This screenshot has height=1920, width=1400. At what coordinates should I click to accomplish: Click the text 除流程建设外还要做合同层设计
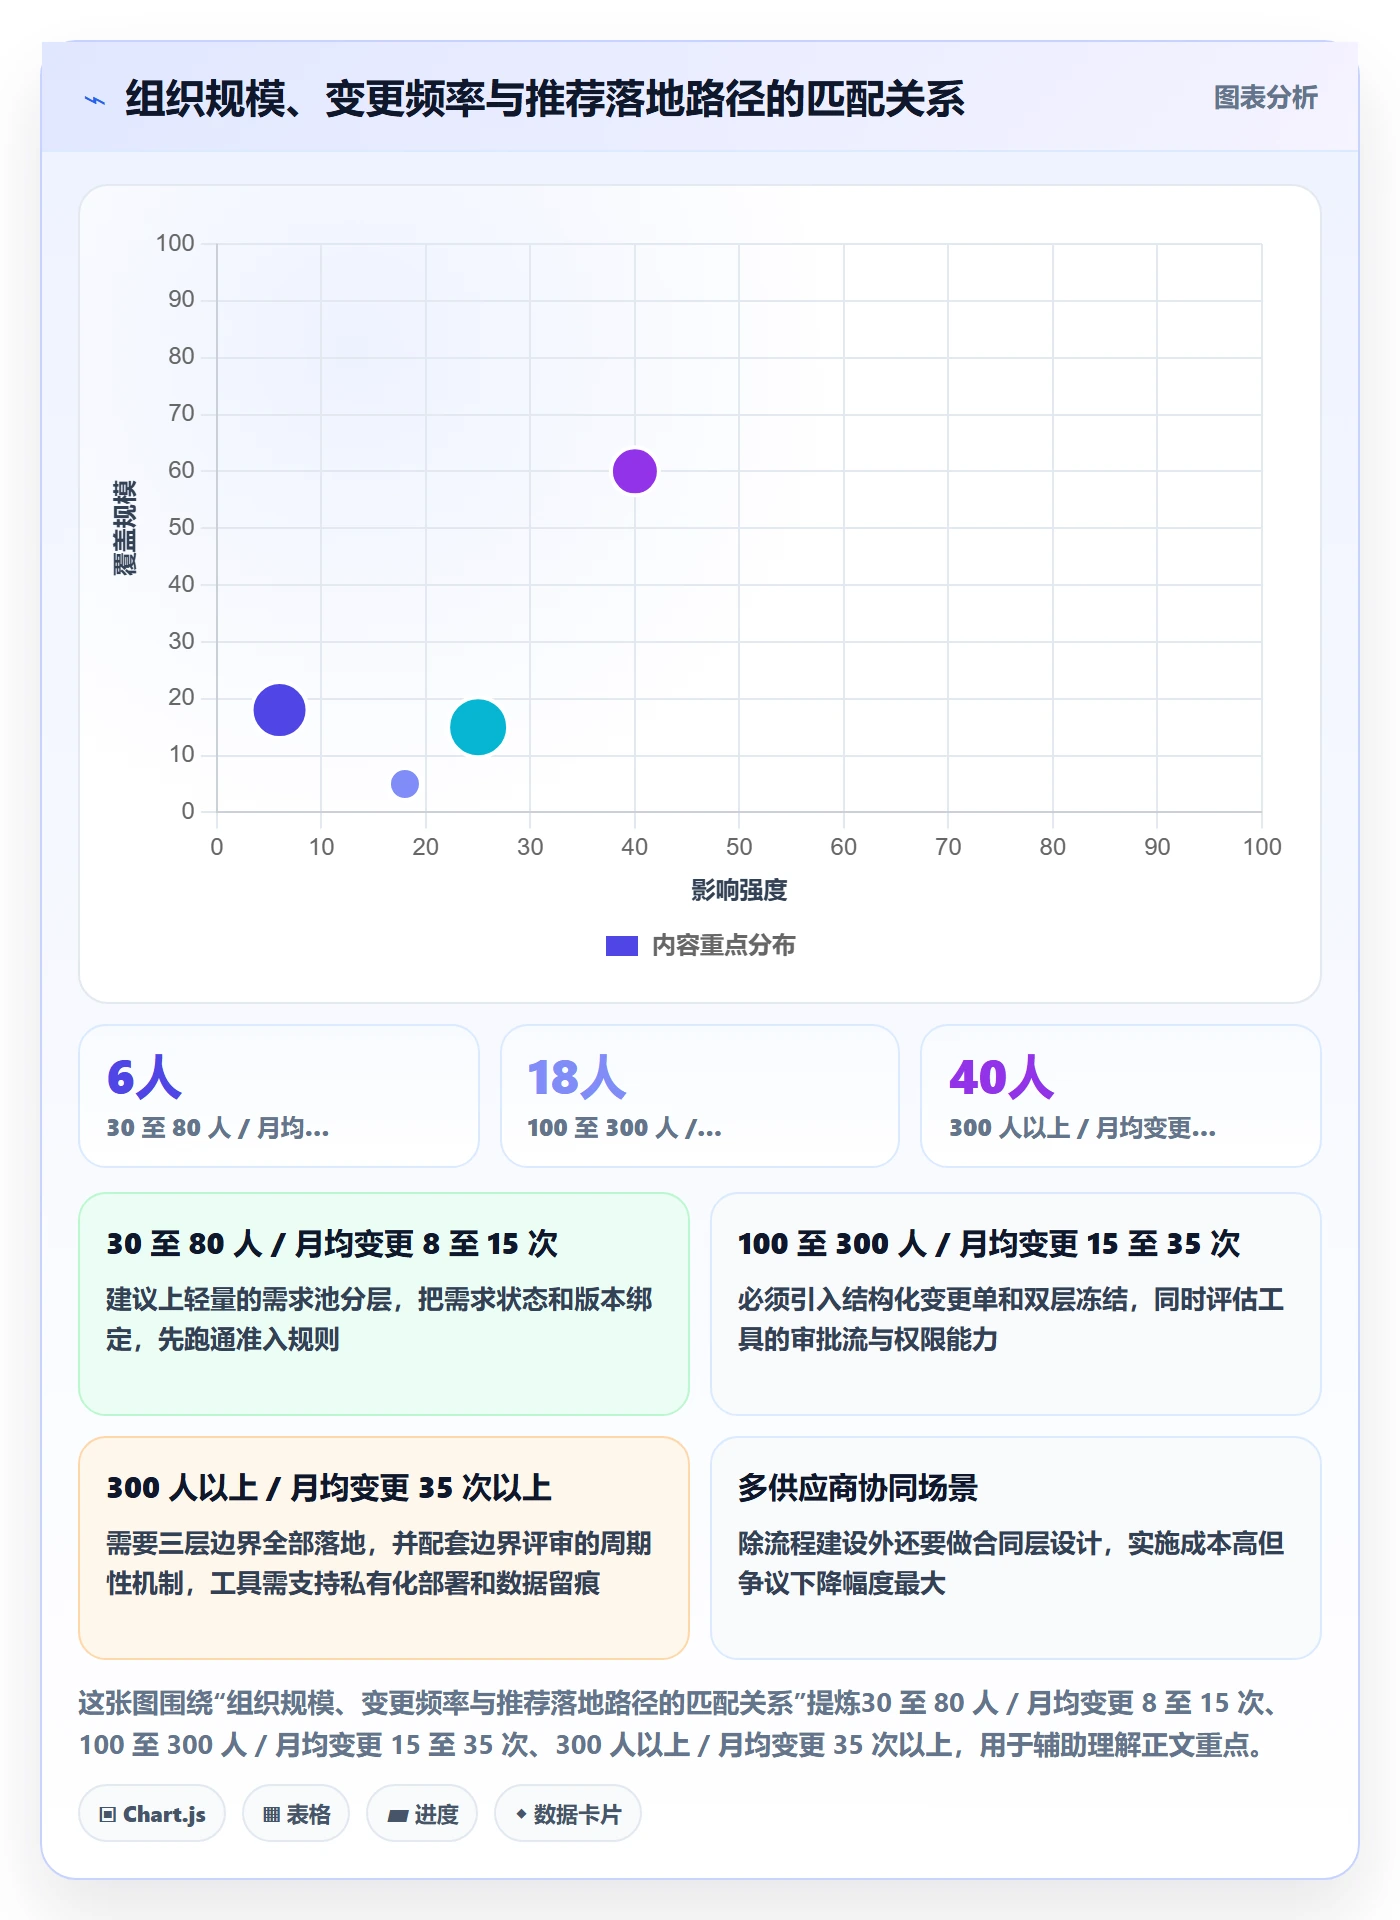point(920,1543)
